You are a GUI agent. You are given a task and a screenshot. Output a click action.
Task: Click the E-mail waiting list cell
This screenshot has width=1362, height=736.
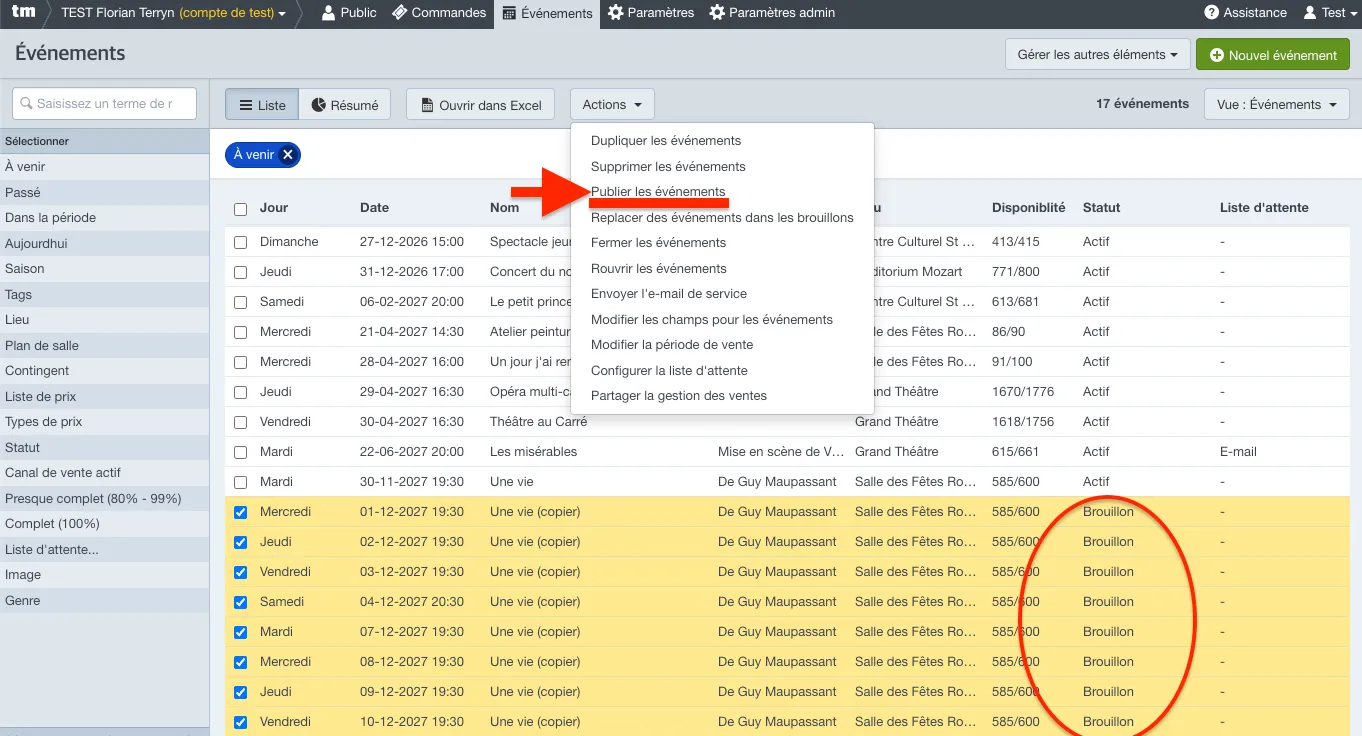[x=1238, y=452]
